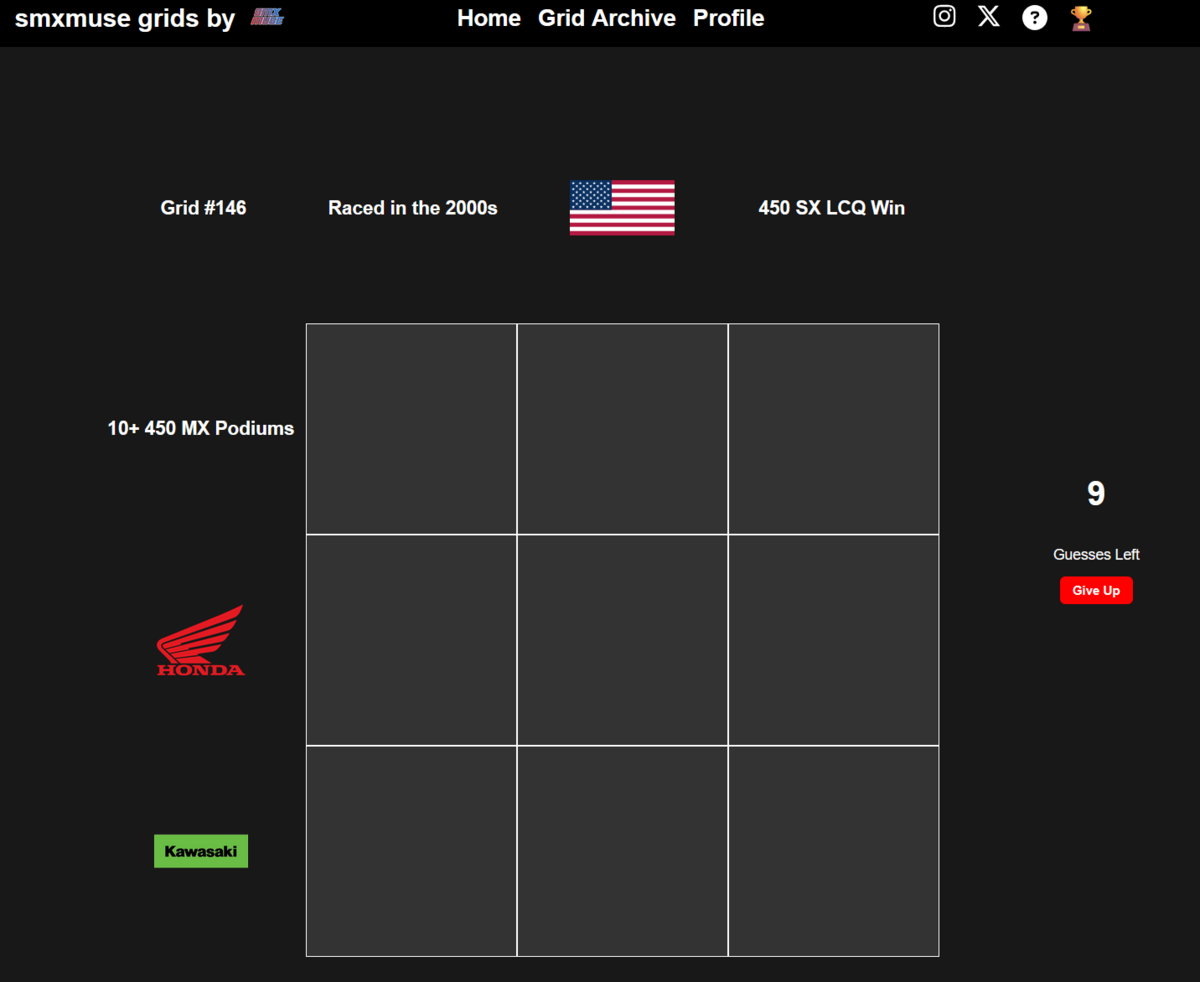1200x982 pixels.
Task: Select cell for 10+ MX Podiums and 2000s
Action: (411, 429)
